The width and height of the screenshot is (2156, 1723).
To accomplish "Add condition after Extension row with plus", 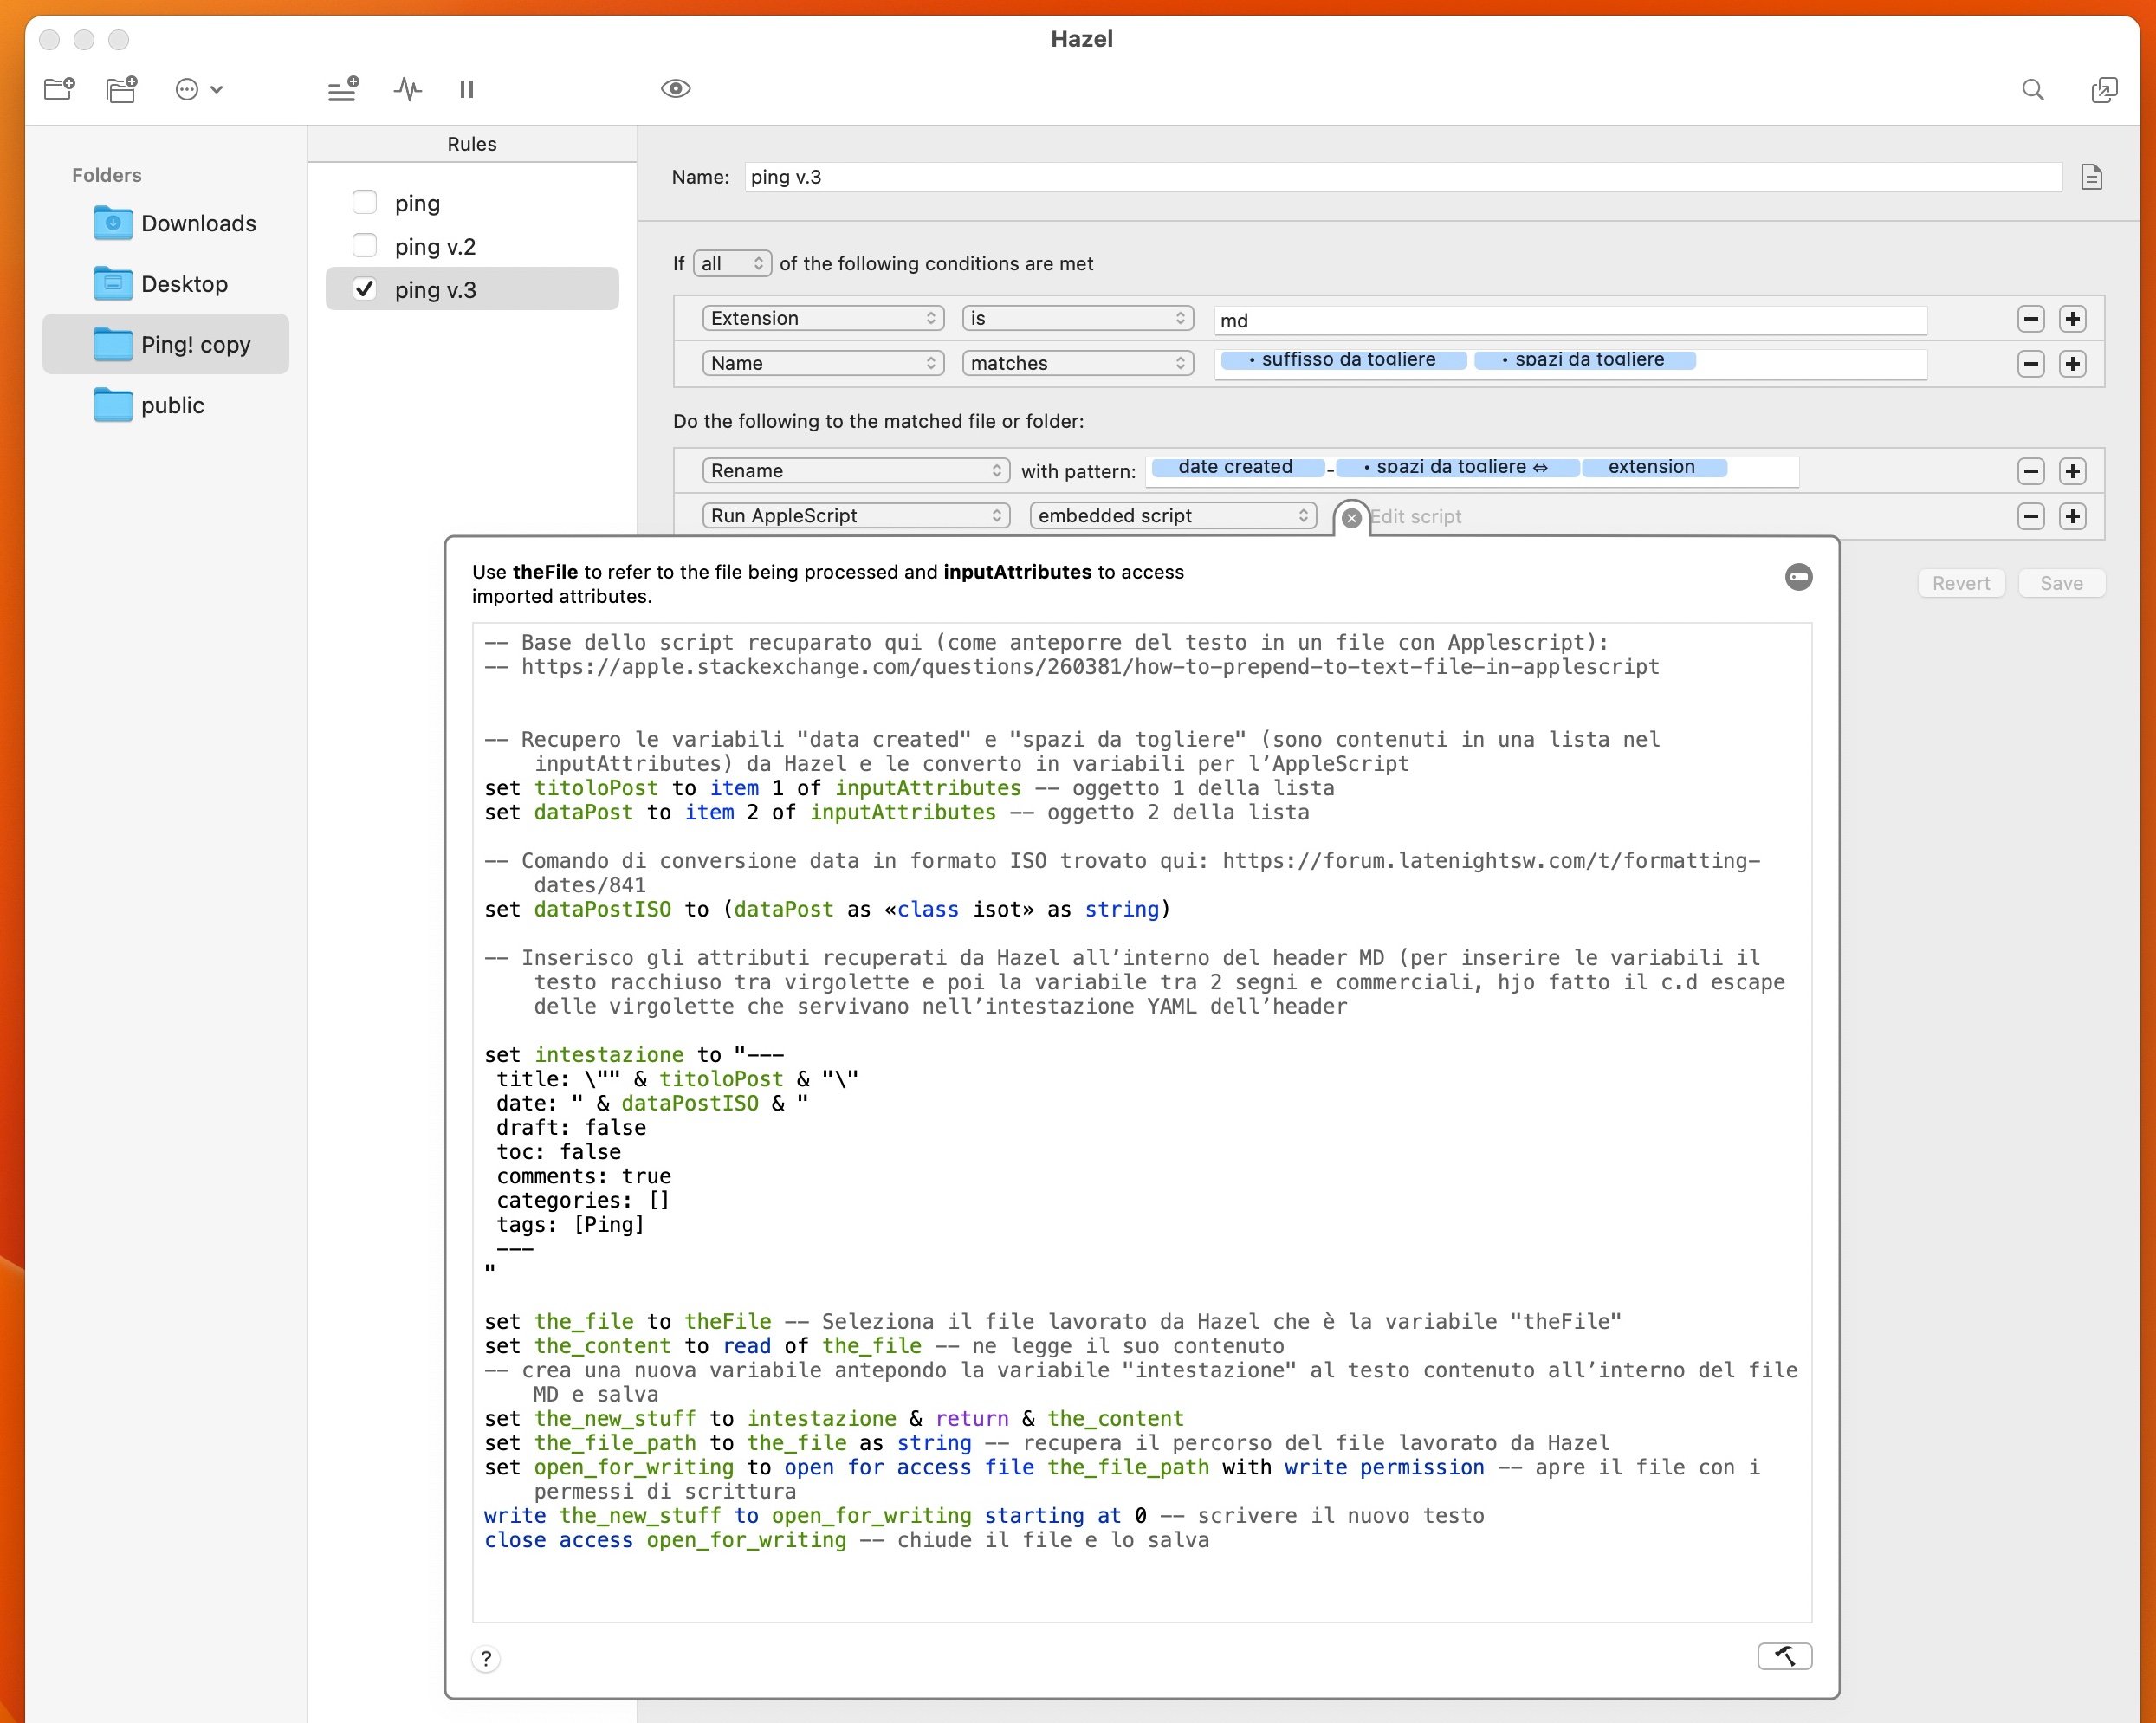I will coord(2073,319).
